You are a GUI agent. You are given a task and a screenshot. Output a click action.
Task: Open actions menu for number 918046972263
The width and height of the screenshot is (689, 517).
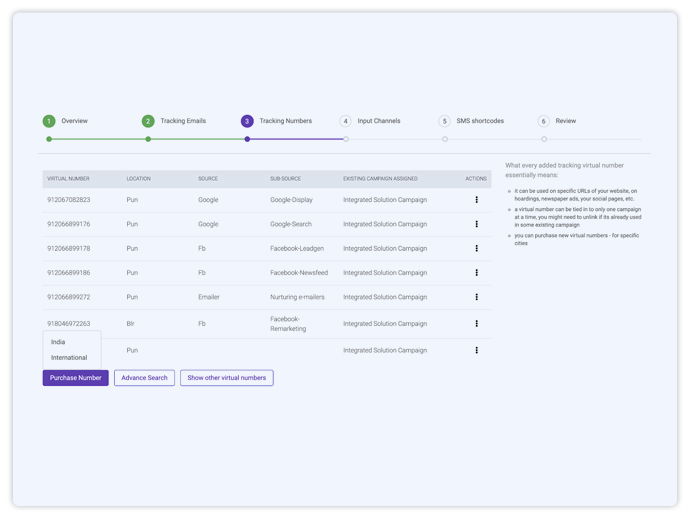476,324
